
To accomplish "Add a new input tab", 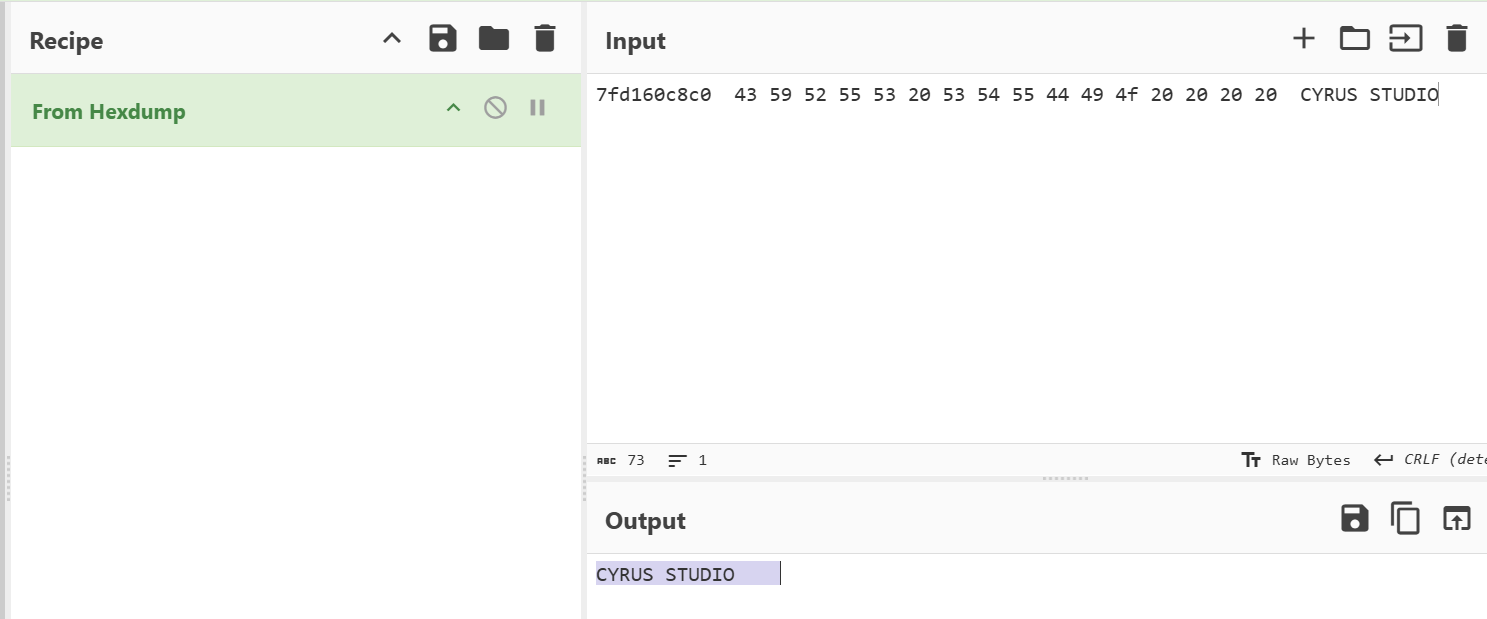I will (x=1303, y=39).
